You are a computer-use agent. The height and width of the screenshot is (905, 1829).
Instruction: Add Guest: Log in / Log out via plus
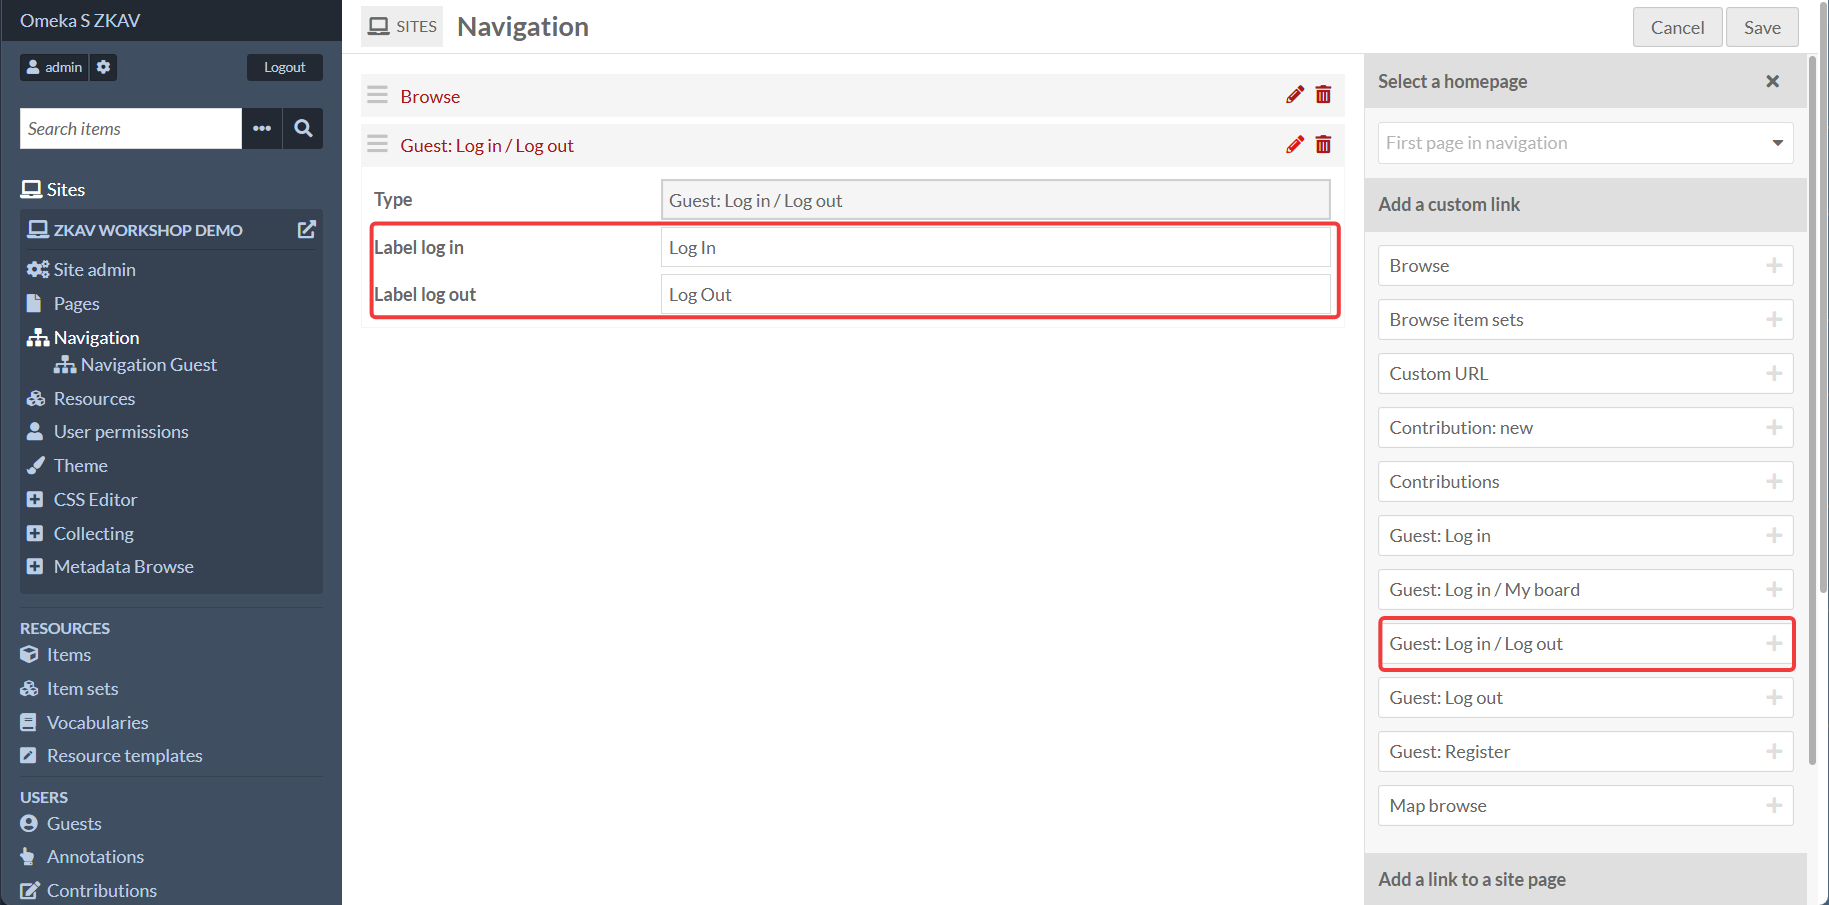[1774, 643]
